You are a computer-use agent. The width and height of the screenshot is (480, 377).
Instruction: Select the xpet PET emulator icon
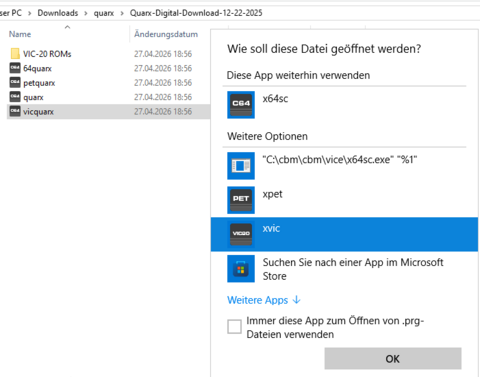pyautogui.click(x=241, y=200)
